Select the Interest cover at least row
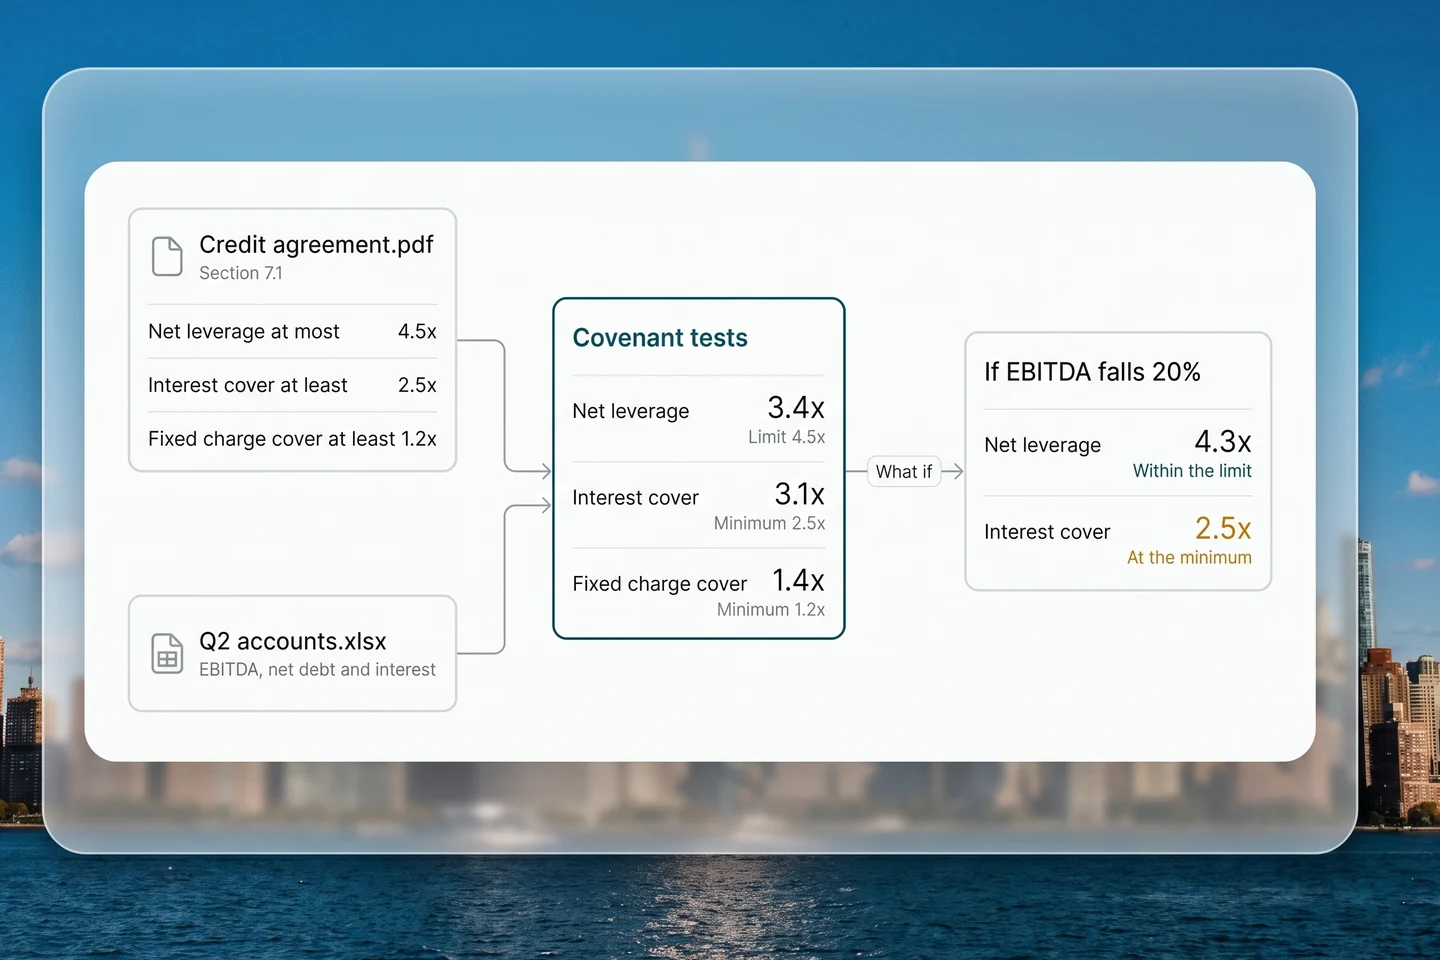Viewport: 1440px width, 960px height. click(292, 385)
